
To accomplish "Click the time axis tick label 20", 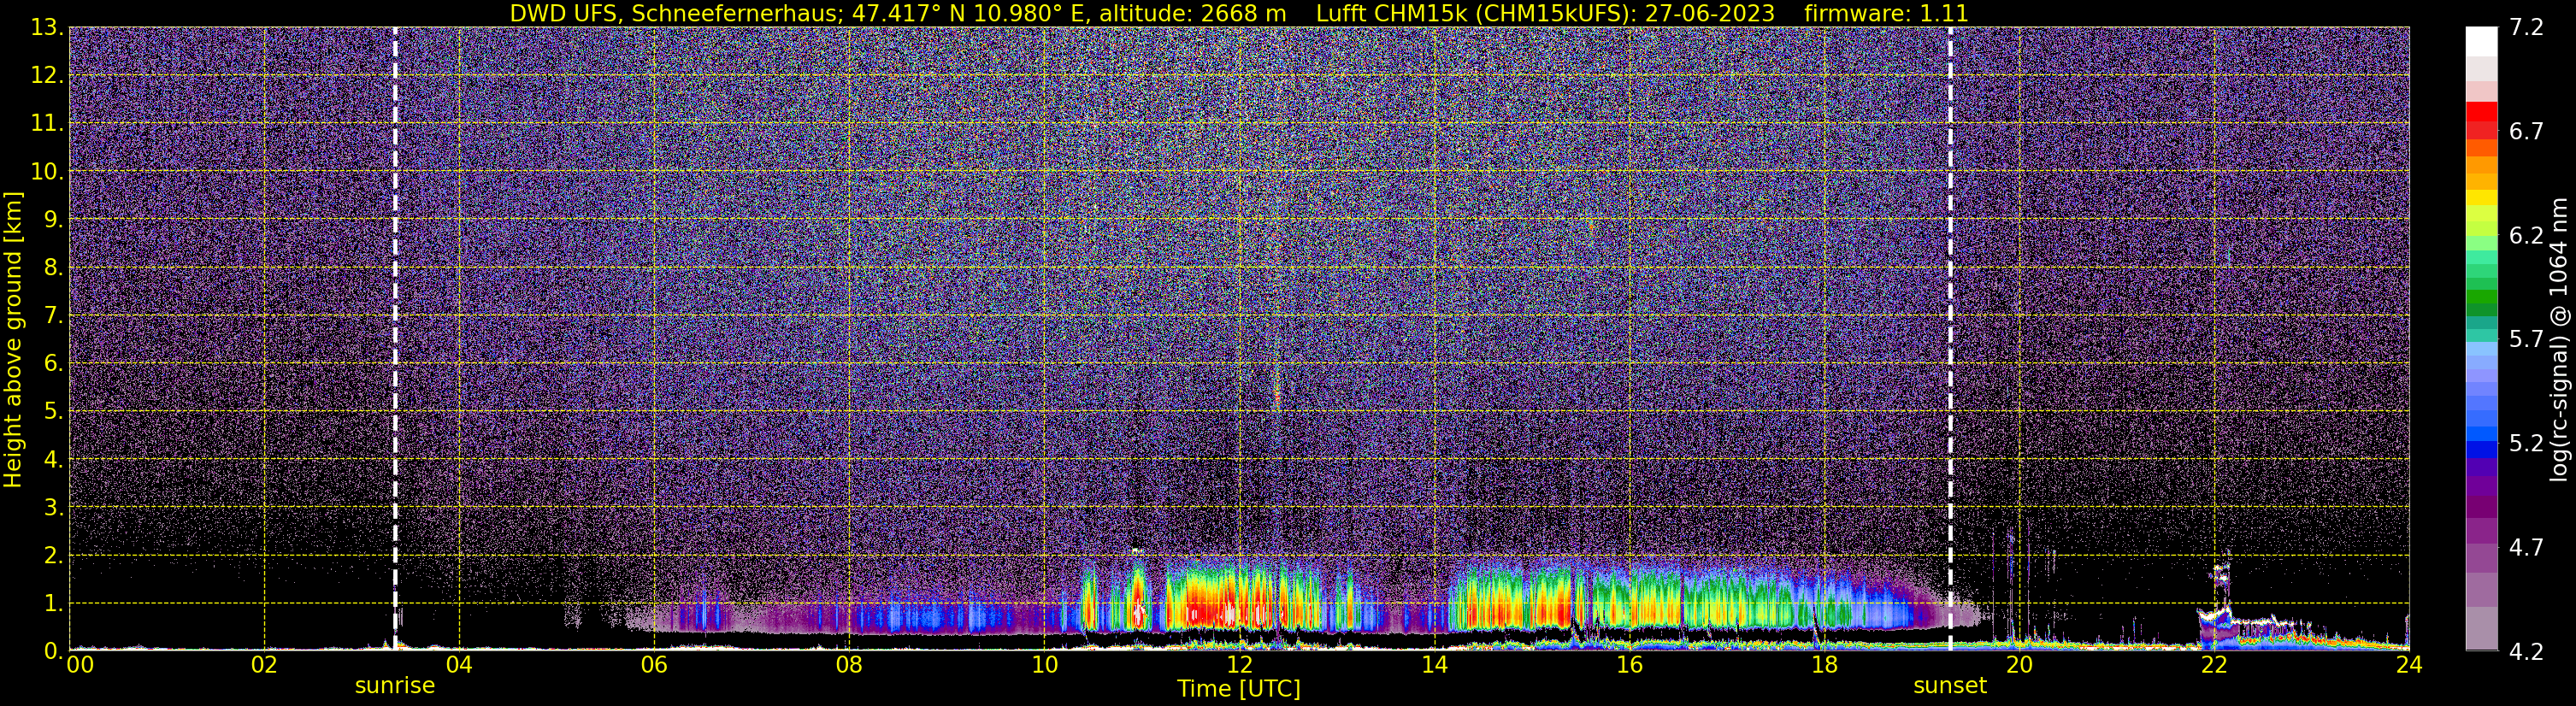I will (2019, 665).
